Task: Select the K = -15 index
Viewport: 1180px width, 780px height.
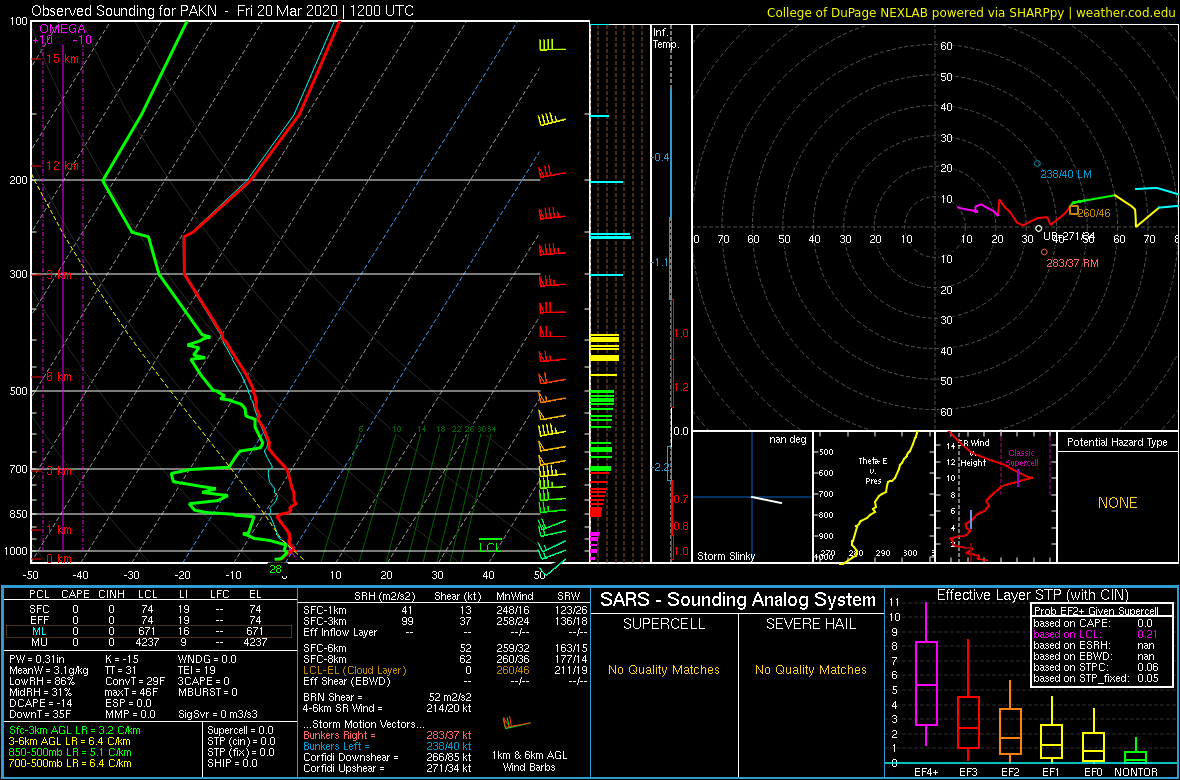Action: [123, 660]
